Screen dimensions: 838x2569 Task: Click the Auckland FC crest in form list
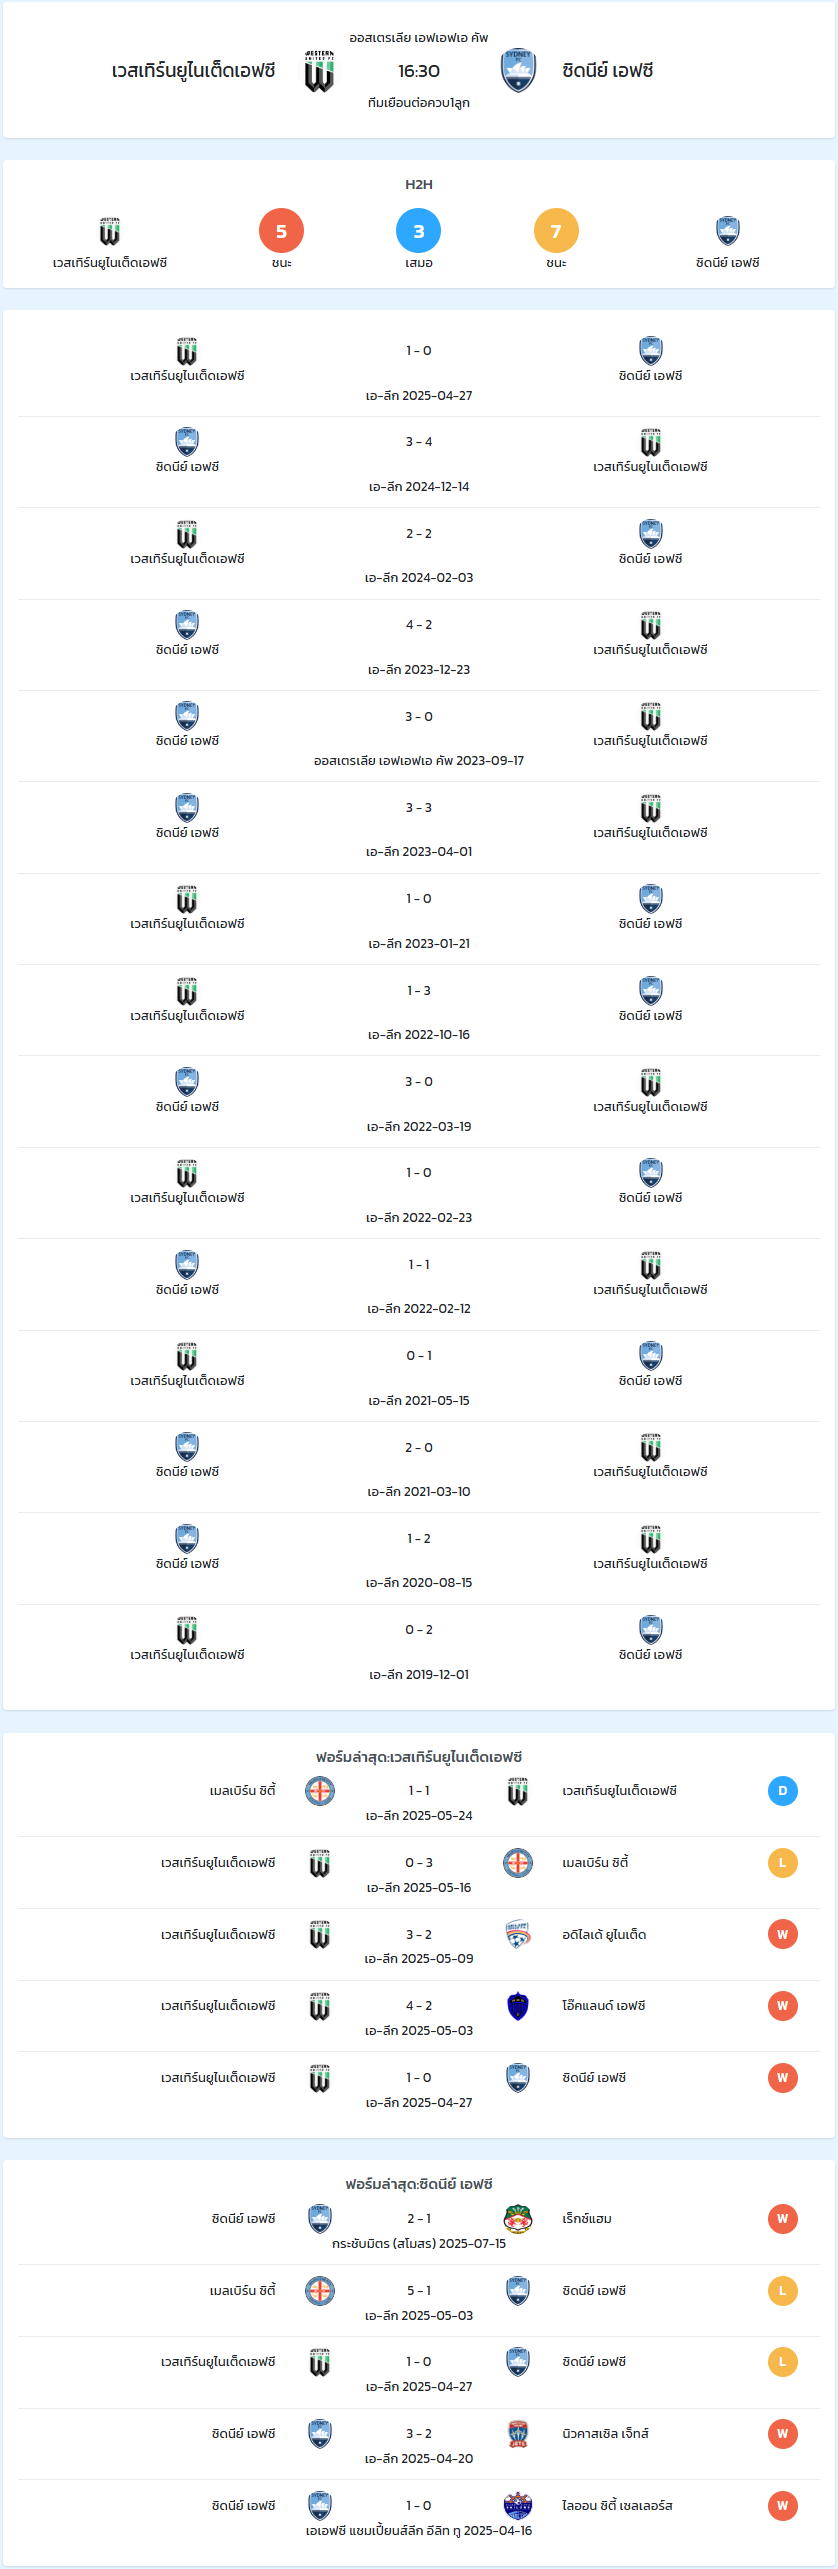[x=518, y=2006]
